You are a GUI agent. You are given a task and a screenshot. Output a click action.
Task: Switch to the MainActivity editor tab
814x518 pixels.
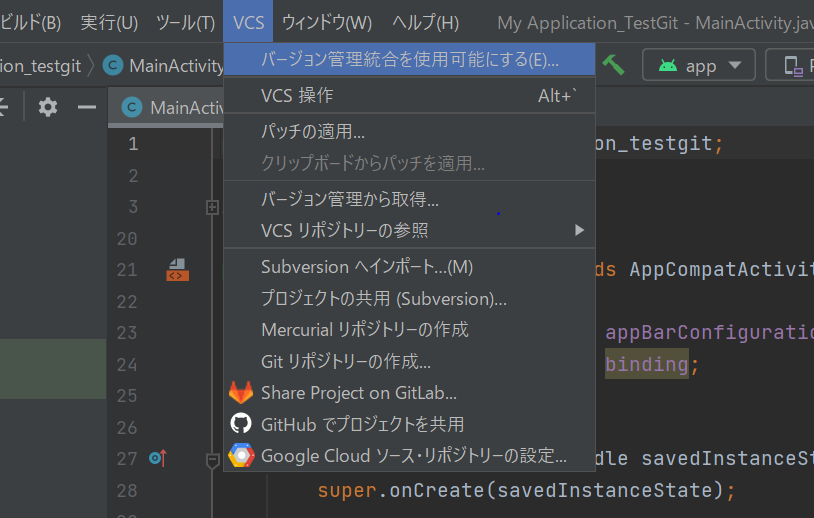[x=166, y=107]
